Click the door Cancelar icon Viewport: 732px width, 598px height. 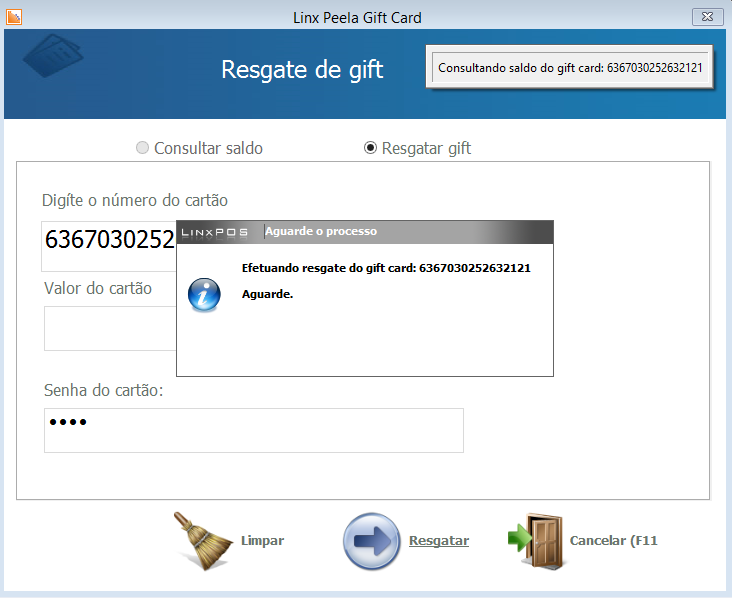(x=536, y=541)
